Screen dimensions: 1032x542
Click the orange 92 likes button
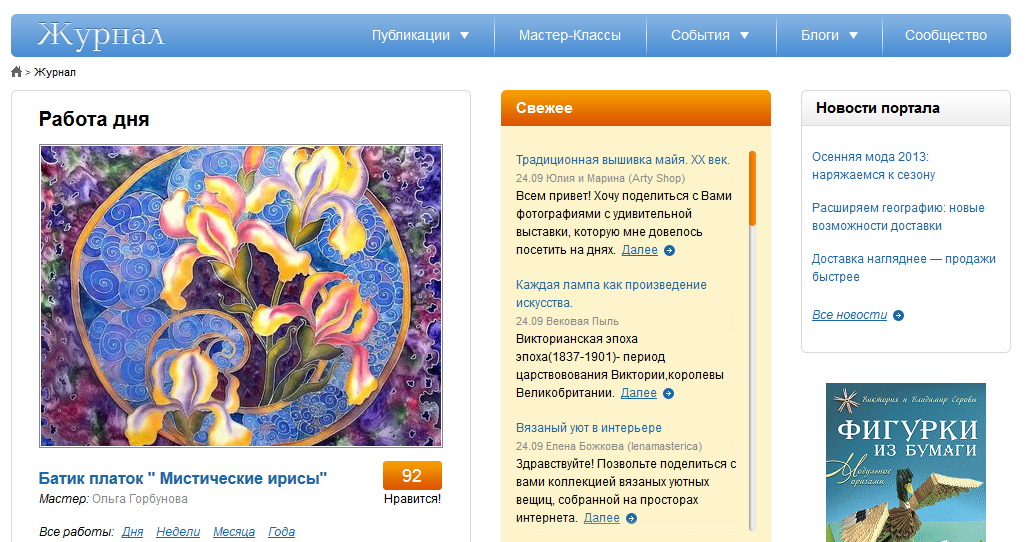(412, 476)
